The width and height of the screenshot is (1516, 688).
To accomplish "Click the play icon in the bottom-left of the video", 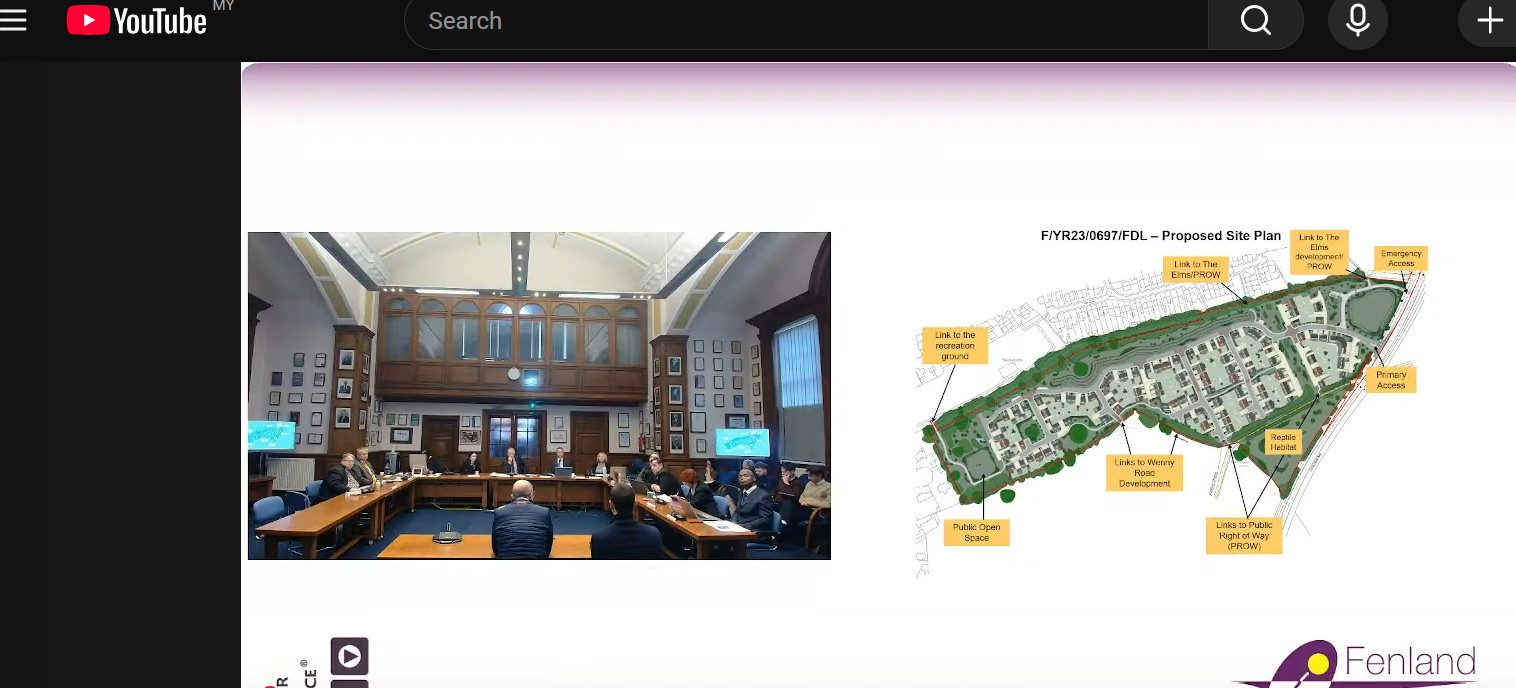I will 349,656.
